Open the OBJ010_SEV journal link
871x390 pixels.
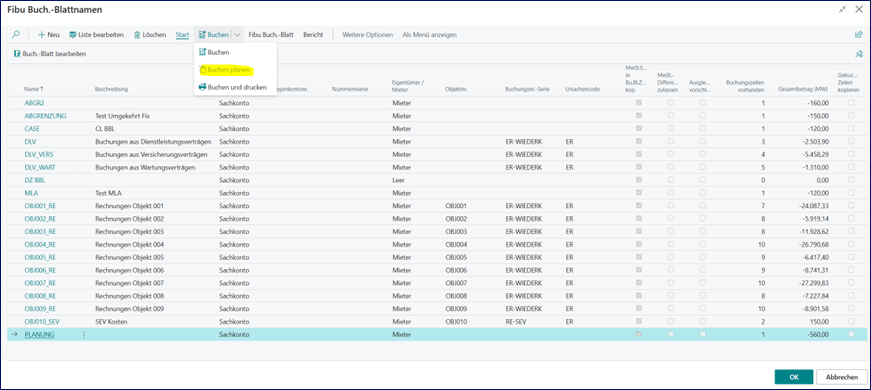point(42,322)
